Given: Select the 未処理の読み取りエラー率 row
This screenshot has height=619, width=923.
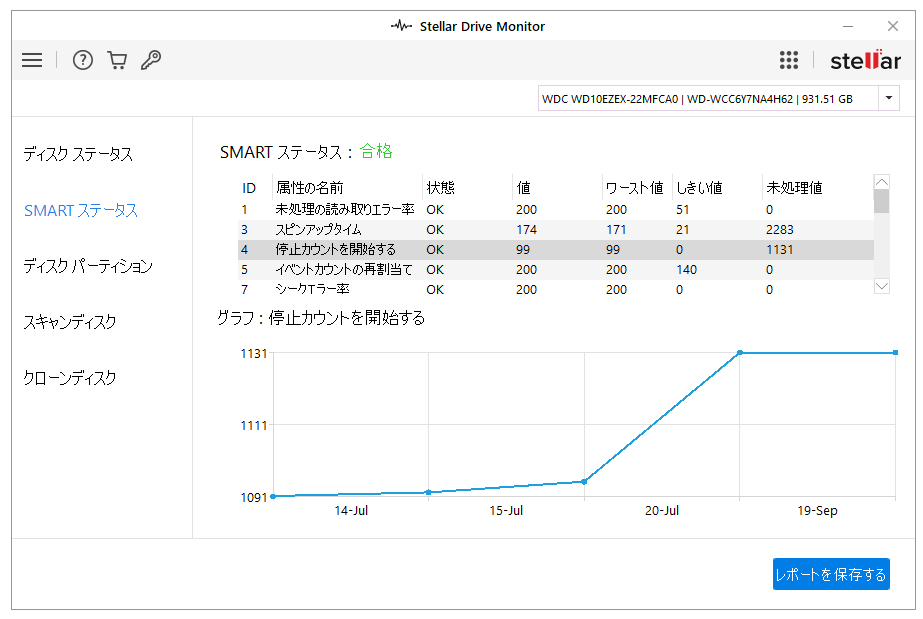Looking at the screenshot, I should (x=556, y=209).
